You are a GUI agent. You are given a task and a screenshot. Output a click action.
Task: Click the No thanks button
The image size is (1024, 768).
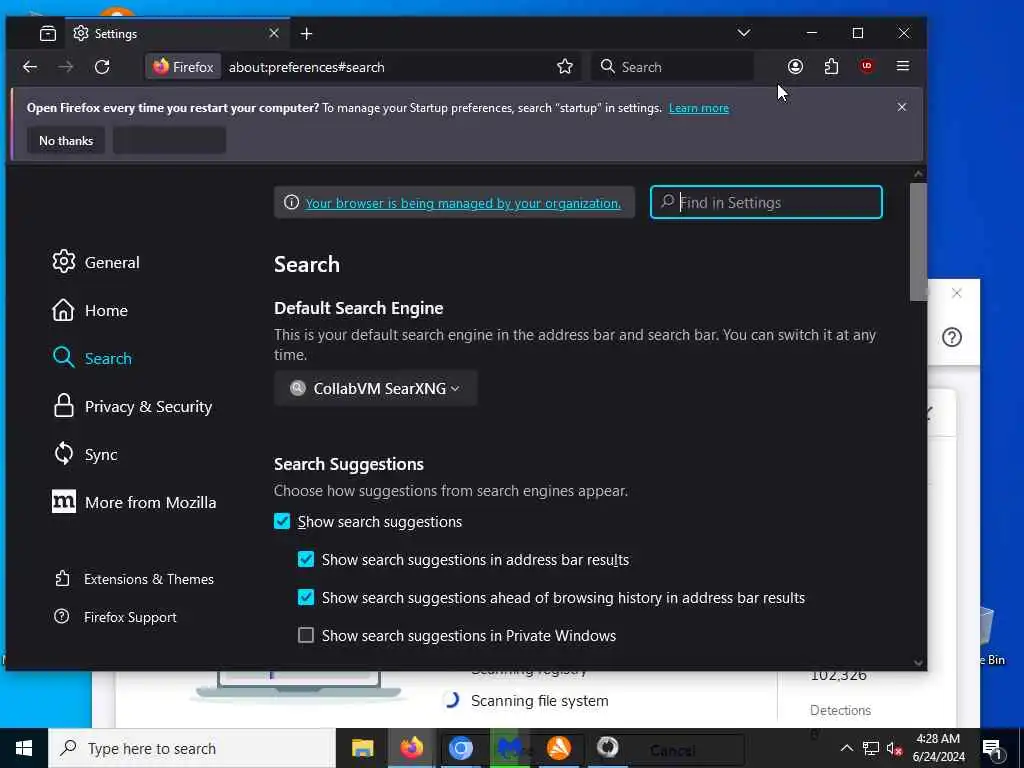(66, 140)
